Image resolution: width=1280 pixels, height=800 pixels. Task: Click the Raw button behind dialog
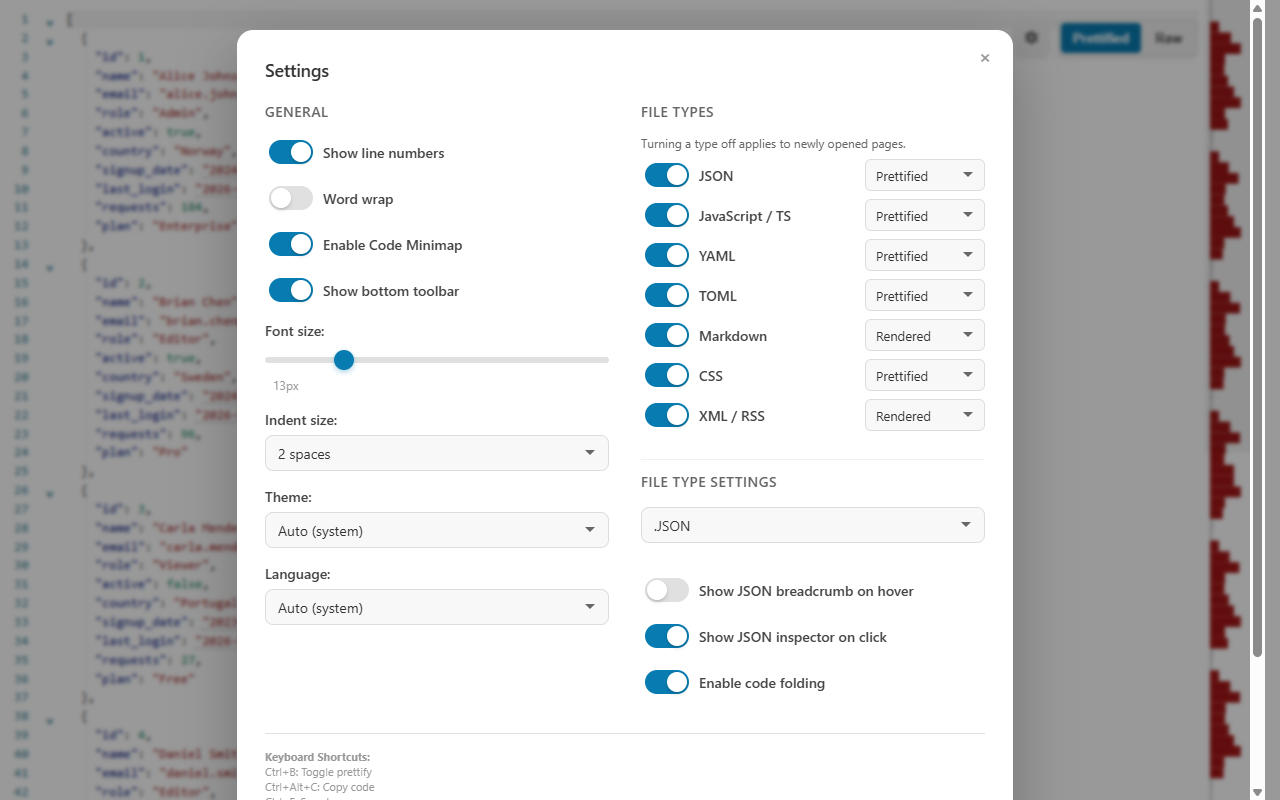coord(1168,38)
